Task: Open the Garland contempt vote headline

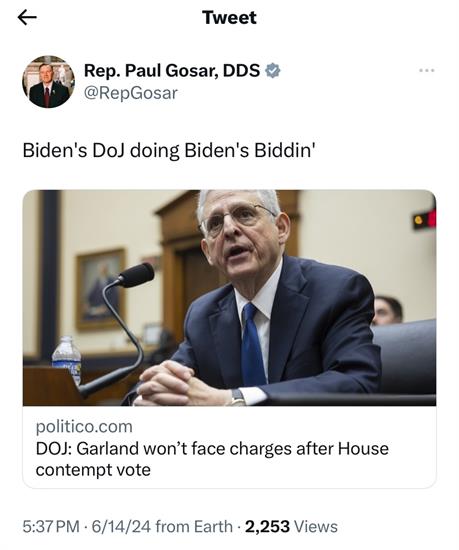Action: (212, 459)
